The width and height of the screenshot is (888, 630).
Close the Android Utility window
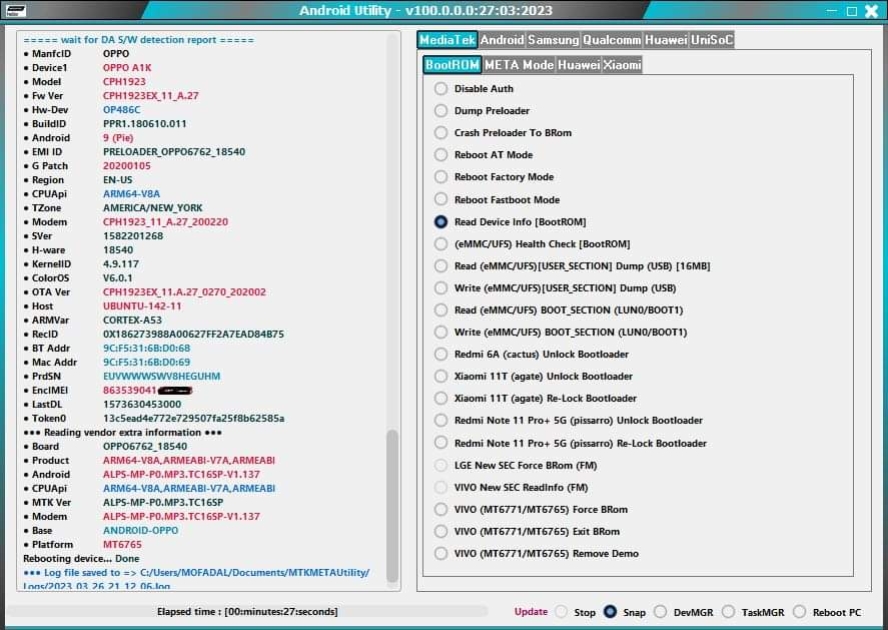(x=870, y=11)
